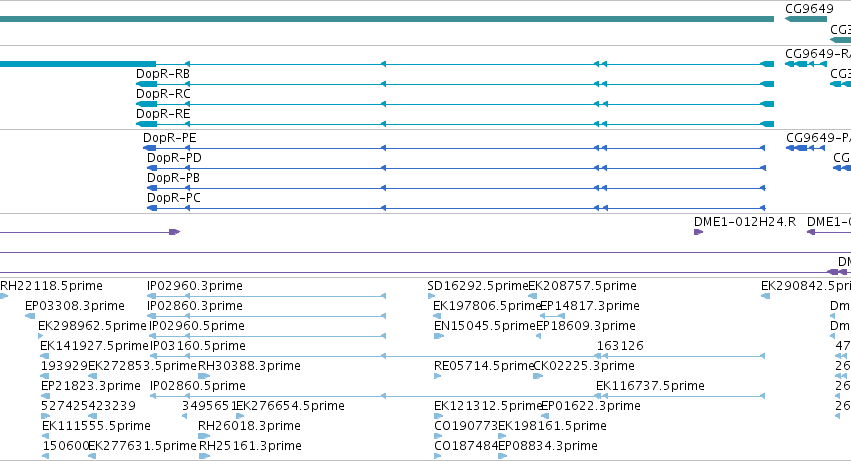
Task: Click the EP21823.3prime label
Action: 91,387
